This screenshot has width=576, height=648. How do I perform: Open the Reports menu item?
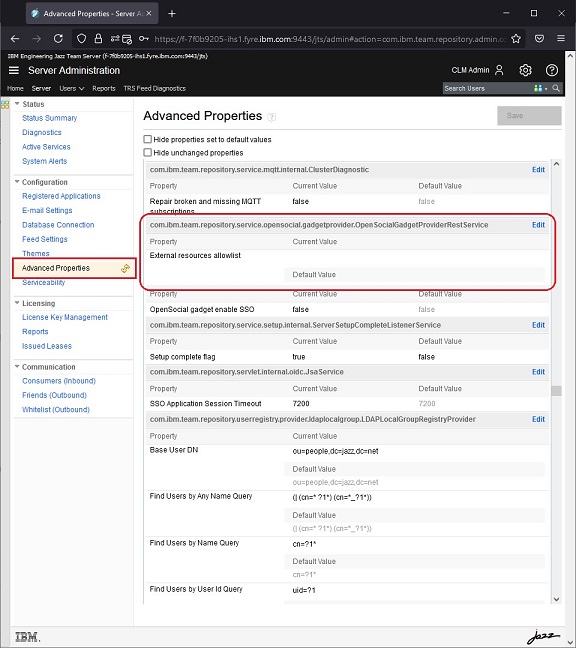point(104,88)
